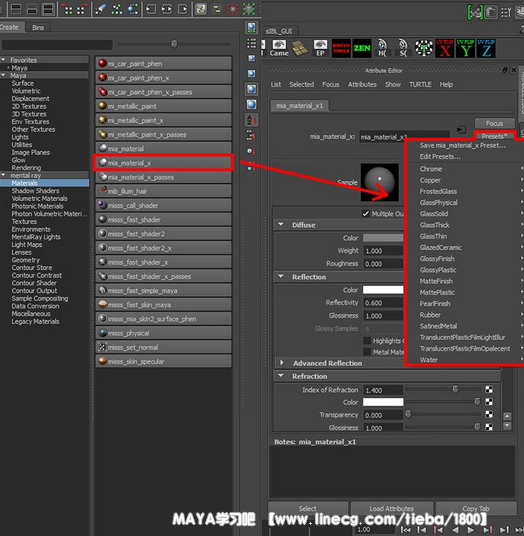
Task: Map Index of Refraction checker button
Action: 489,389
